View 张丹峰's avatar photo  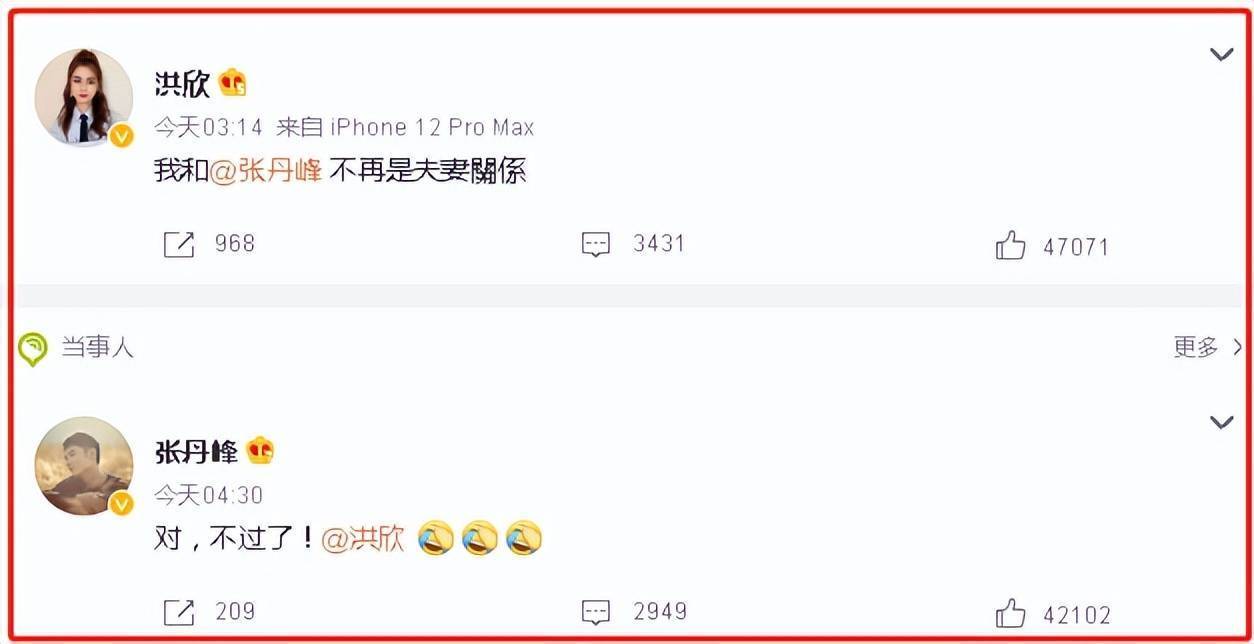click(84, 465)
